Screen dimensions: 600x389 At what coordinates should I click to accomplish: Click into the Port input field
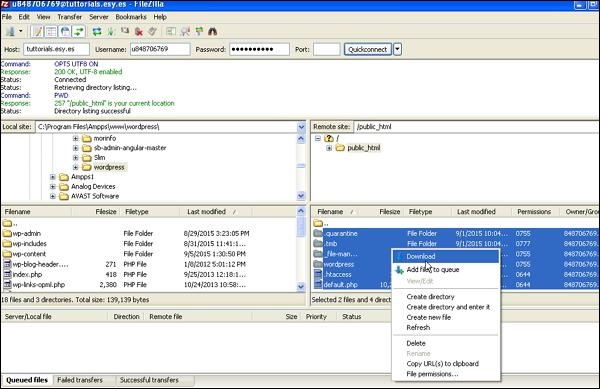click(x=326, y=49)
